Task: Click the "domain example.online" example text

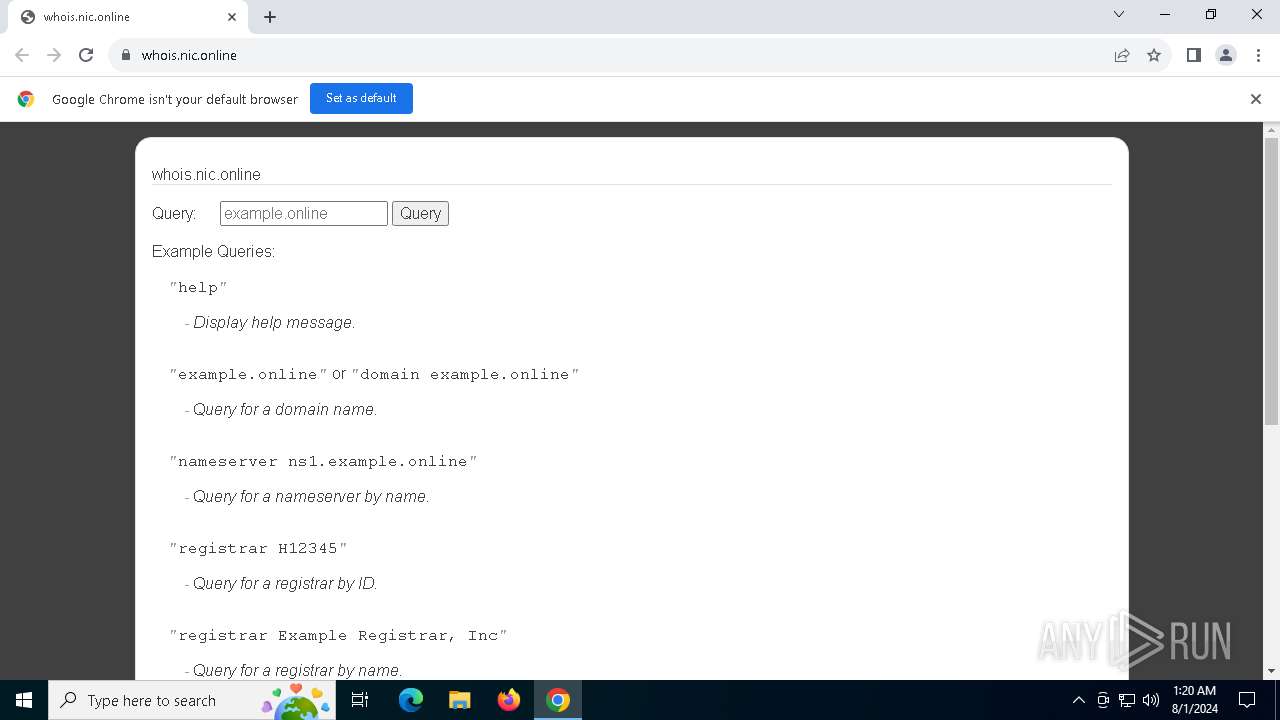Action: tap(465, 375)
